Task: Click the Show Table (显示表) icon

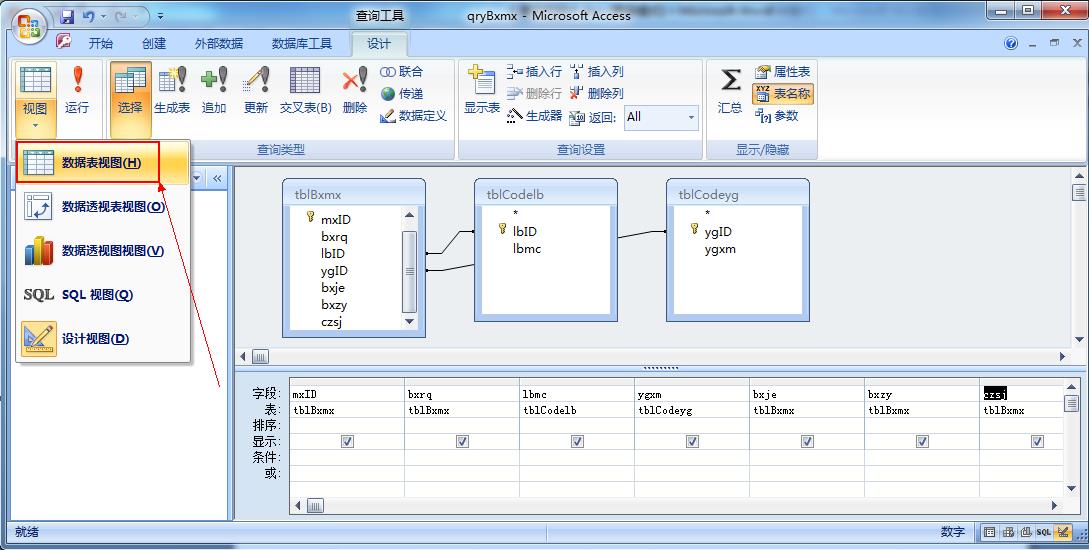Action: [482, 90]
